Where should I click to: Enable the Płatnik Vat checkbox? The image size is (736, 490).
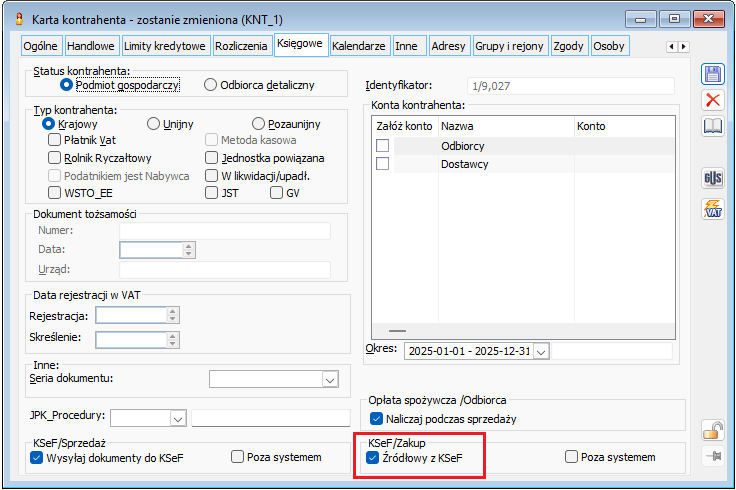pos(55,140)
